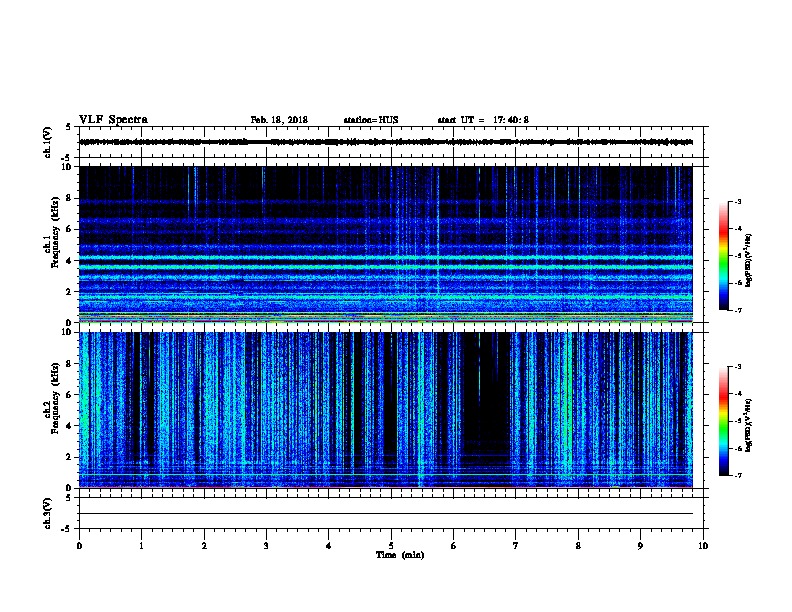
Task: Click the "5" tick on the ch.1(V) axis
Action: [69, 127]
